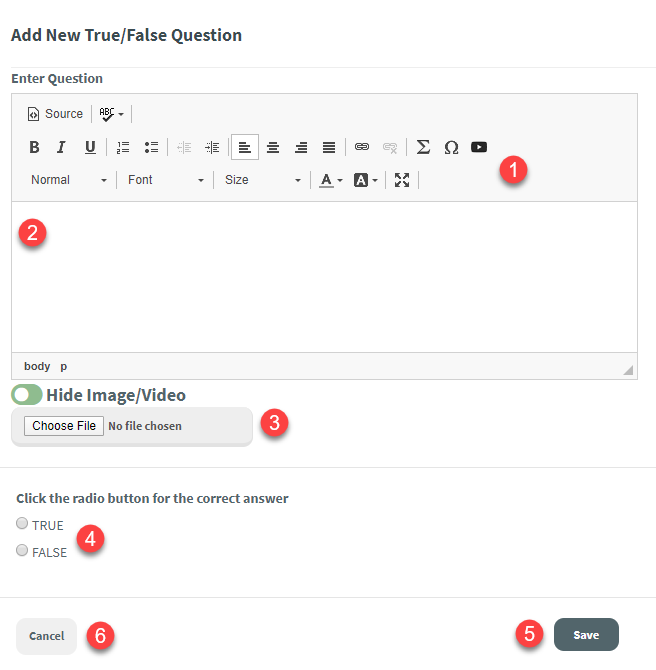656x670 pixels.
Task: Click Choose File to upload media
Action: (64, 426)
